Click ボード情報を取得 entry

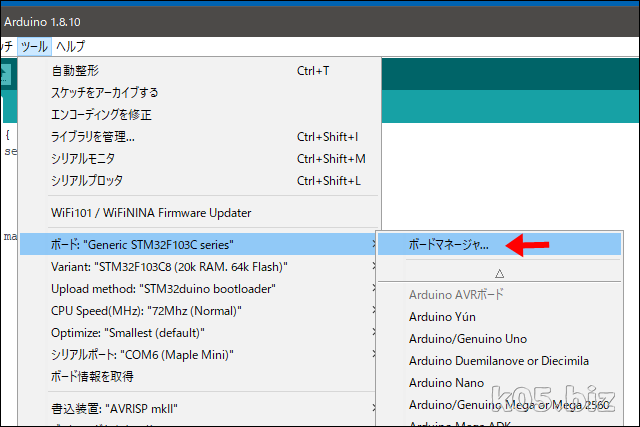200,376
